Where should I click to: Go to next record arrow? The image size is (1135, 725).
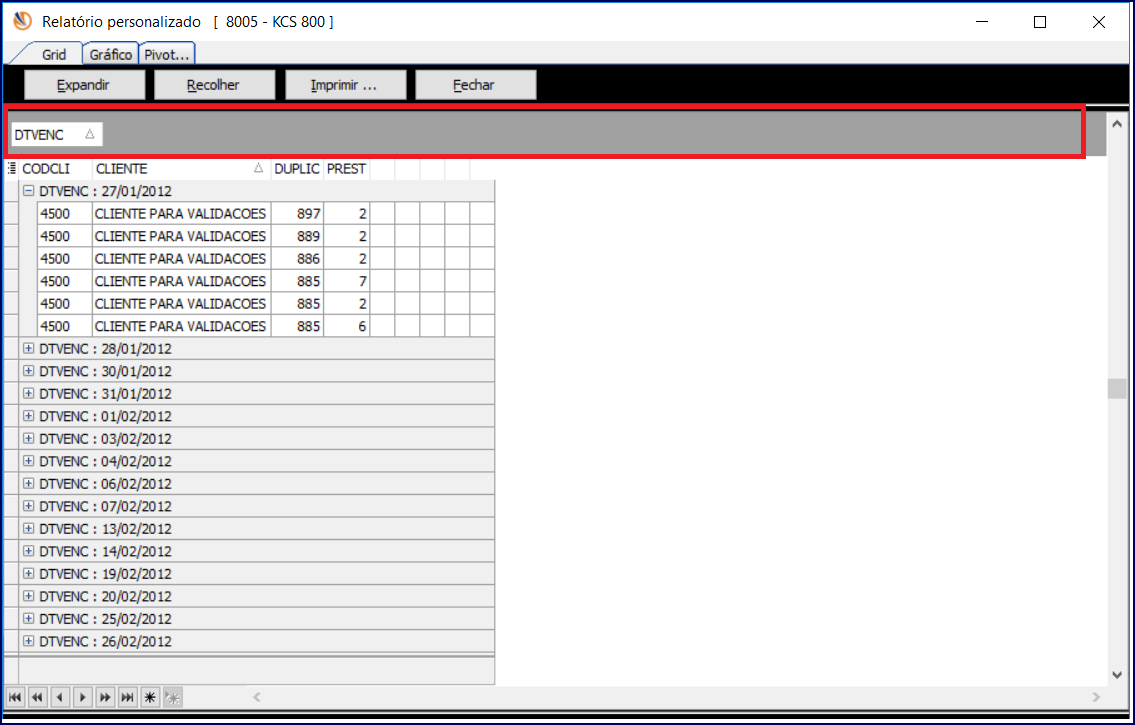click(x=83, y=698)
